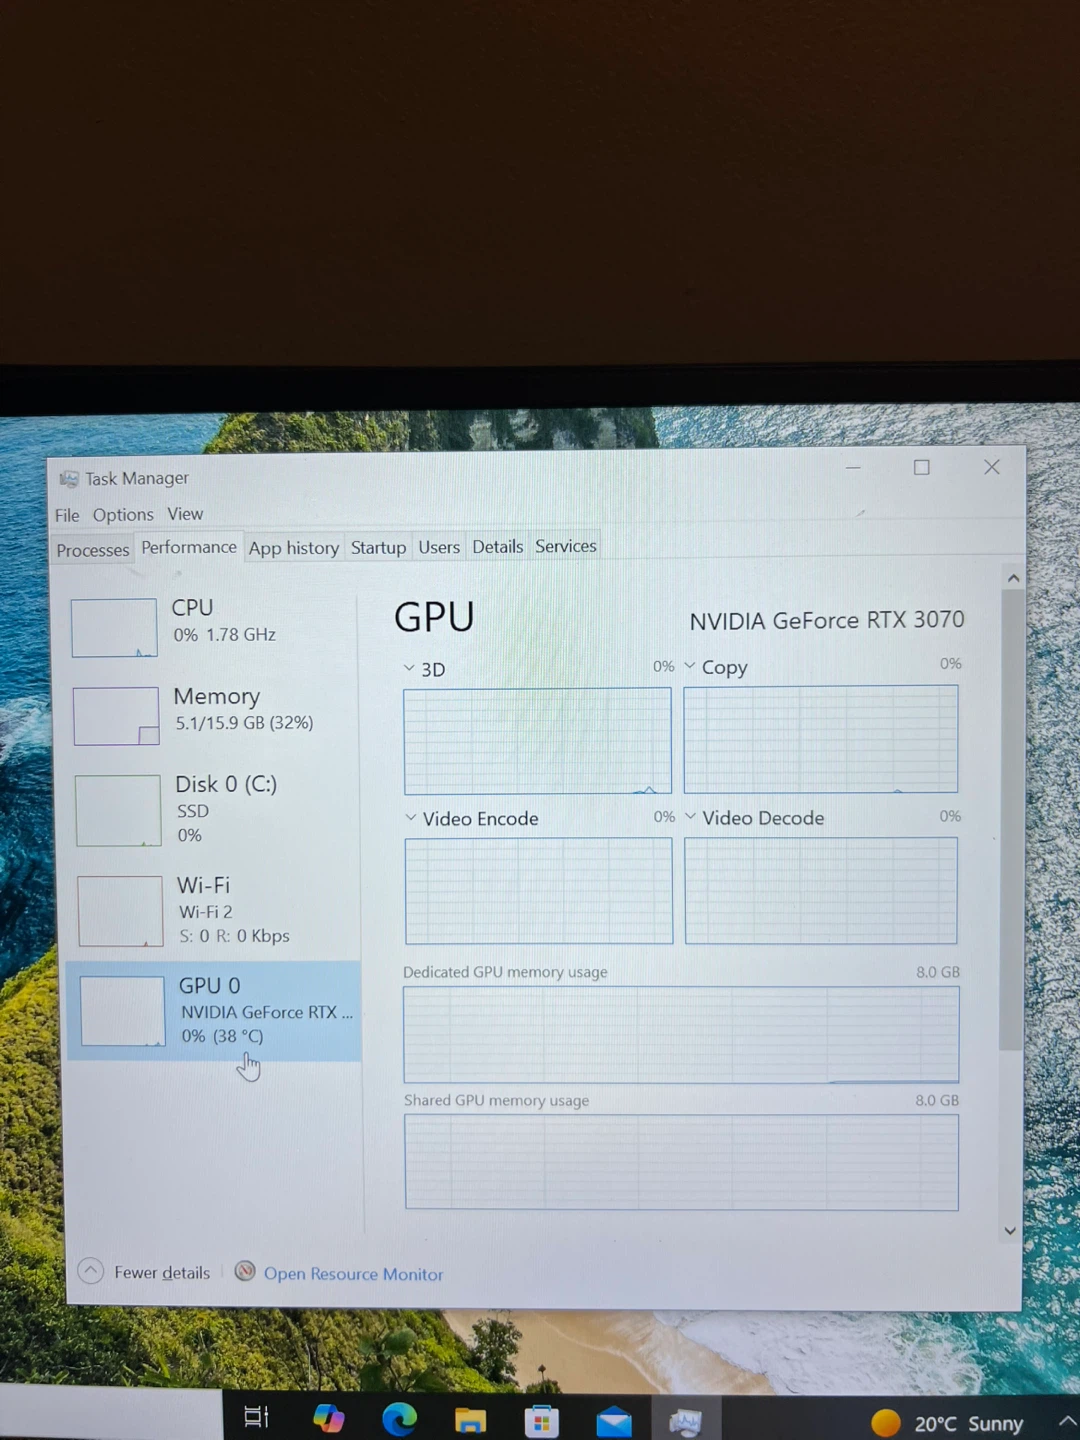1080x1440 pixels.
Task: Click the scrollbar up arrow
Action: click(1013, 577)
